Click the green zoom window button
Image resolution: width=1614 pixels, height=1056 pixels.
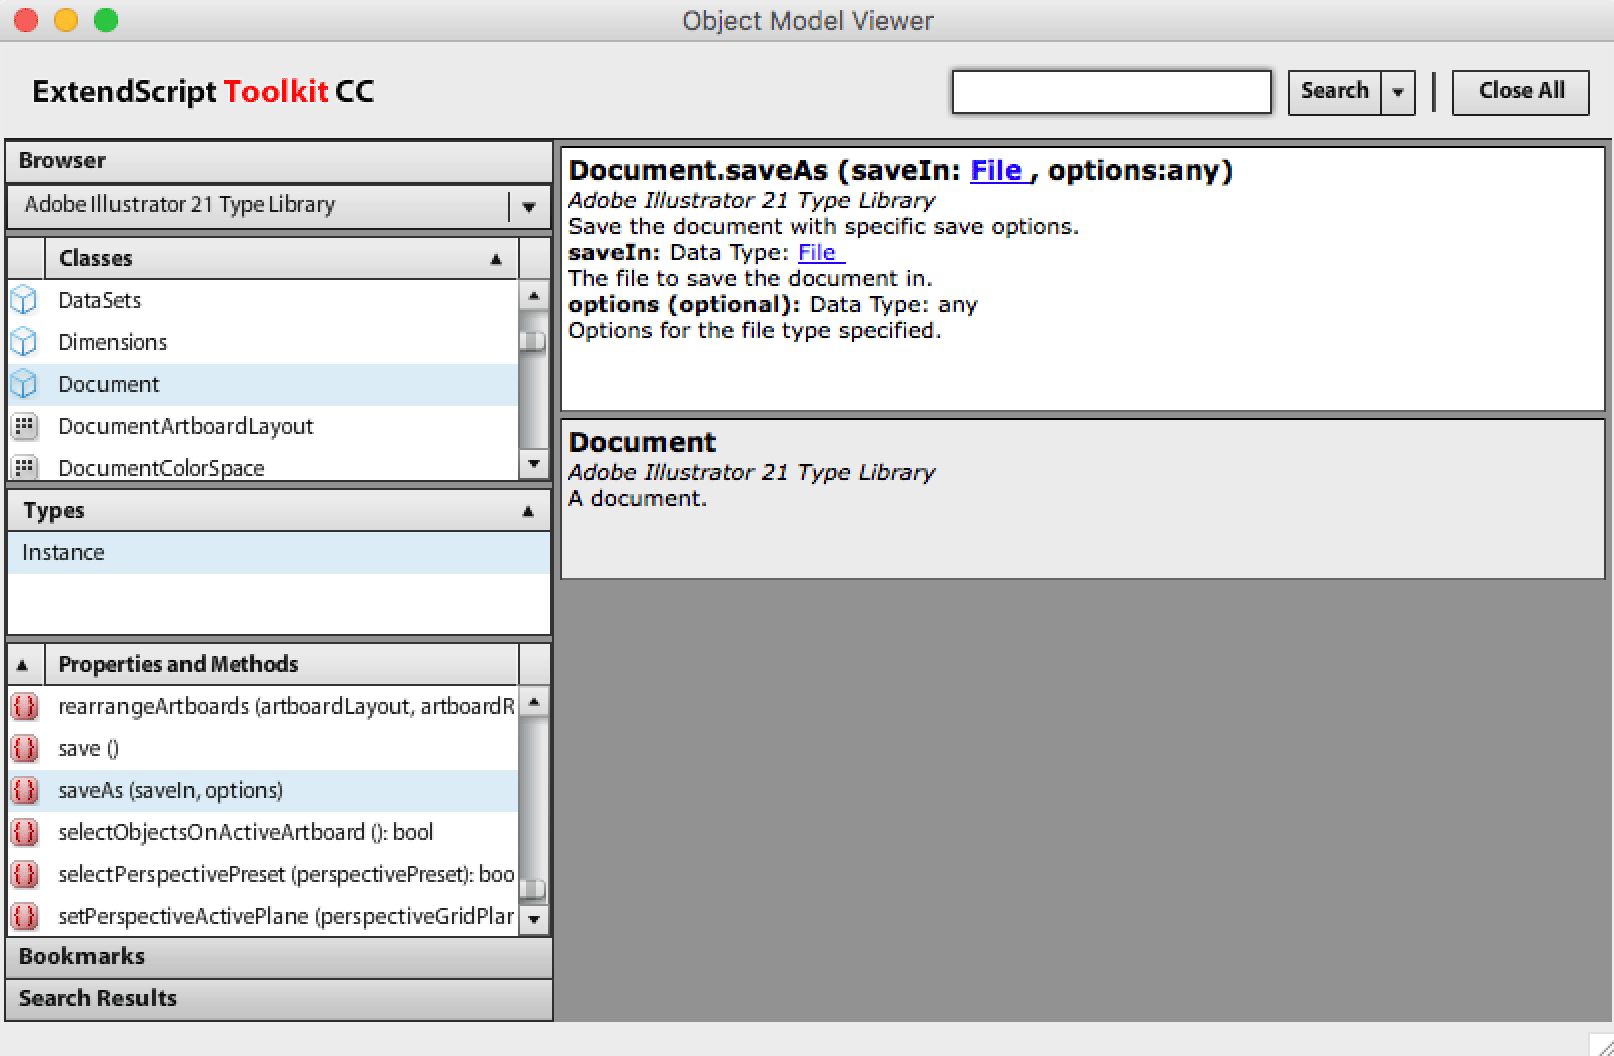[106, 20]
